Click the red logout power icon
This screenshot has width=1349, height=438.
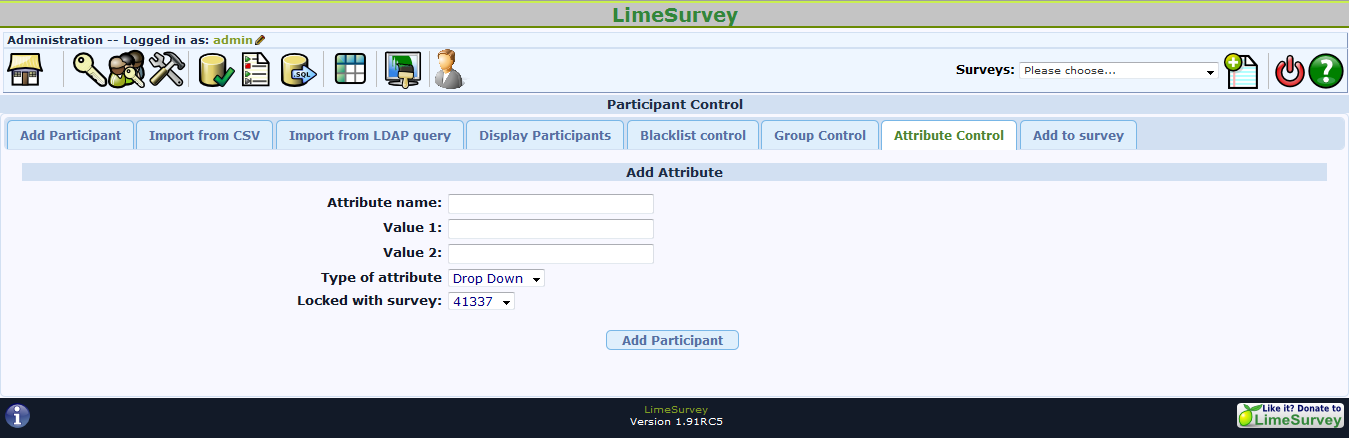point(1290,72)
